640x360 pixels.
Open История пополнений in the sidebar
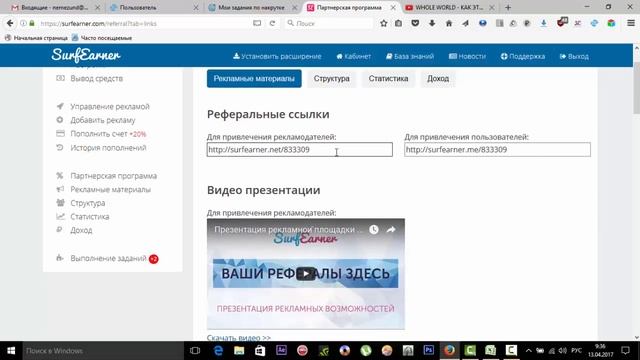pos(108,148)
